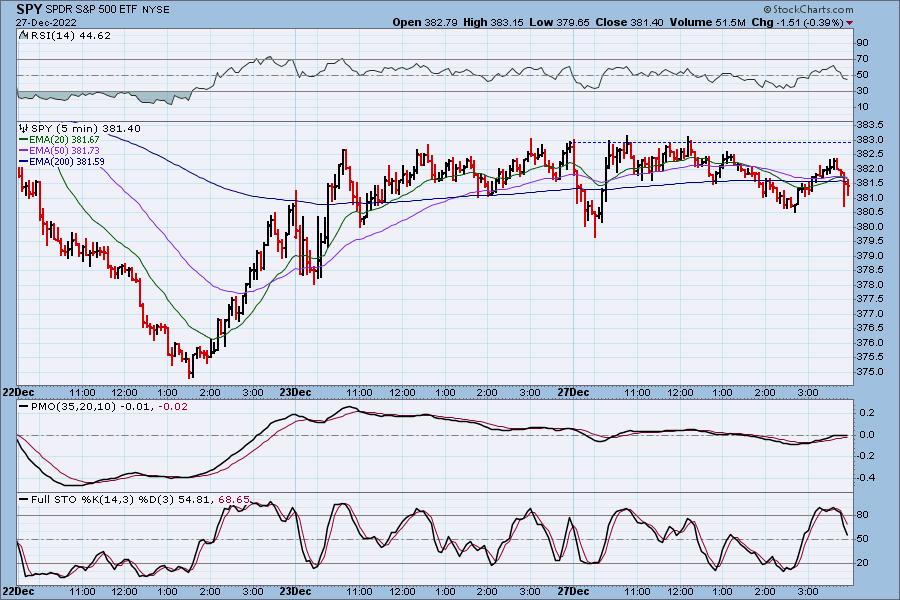Screen dimensions: 900x600
Task: Click the -0.4 level on PMO axis
Action: click(x=866, y=478)
